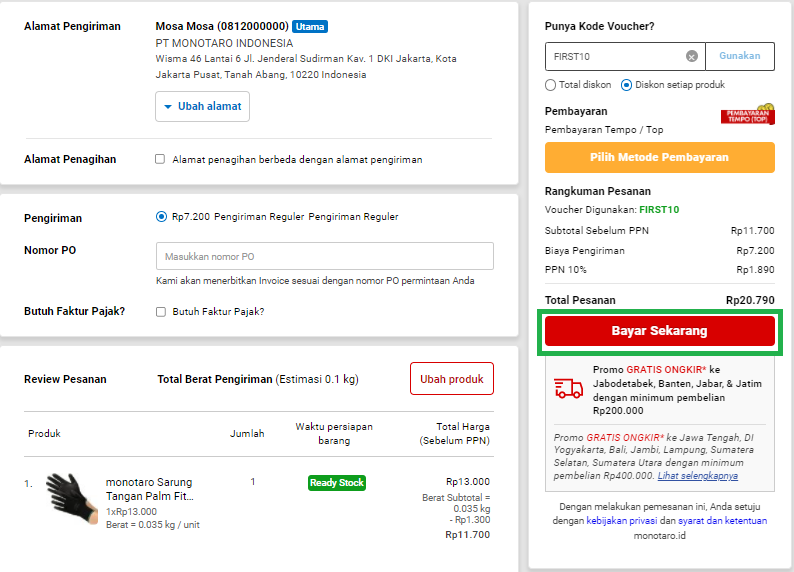794x572 pixels.
Task: Open the black glove product thumbnail
Action: click(71, 498)
